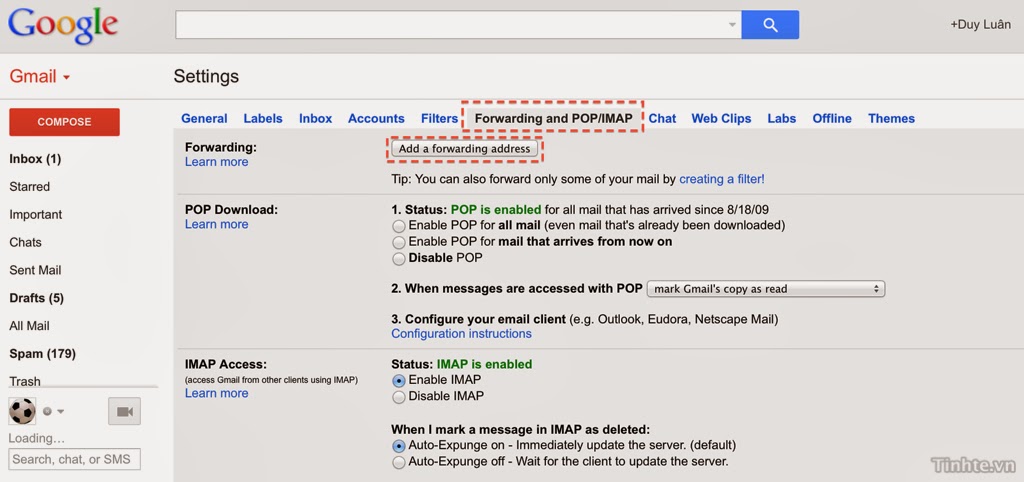This screenshot has width=1024, height=482.
Task: Choose Auto-Expunge on option
Action: (399, 447)
